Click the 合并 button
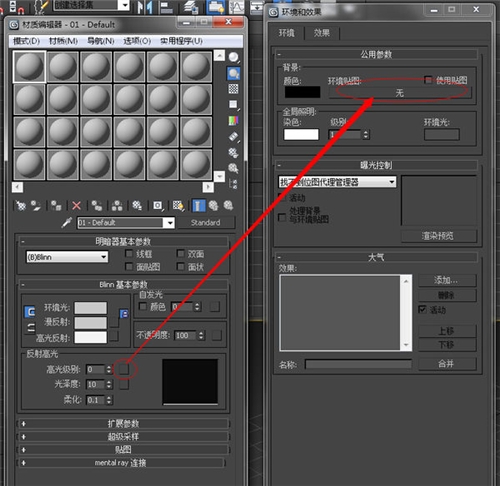The image size is (500, 486). (447, 364)
